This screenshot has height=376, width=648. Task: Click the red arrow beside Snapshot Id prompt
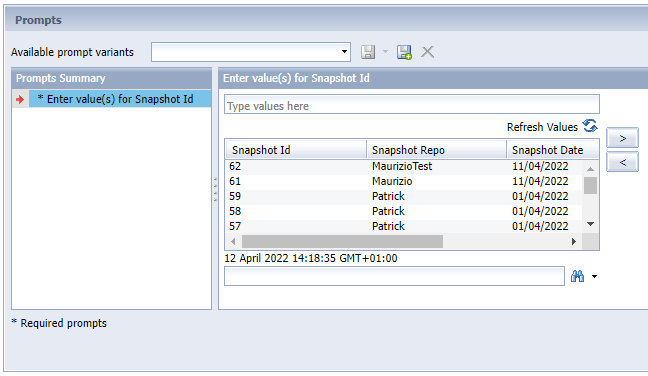19,99
